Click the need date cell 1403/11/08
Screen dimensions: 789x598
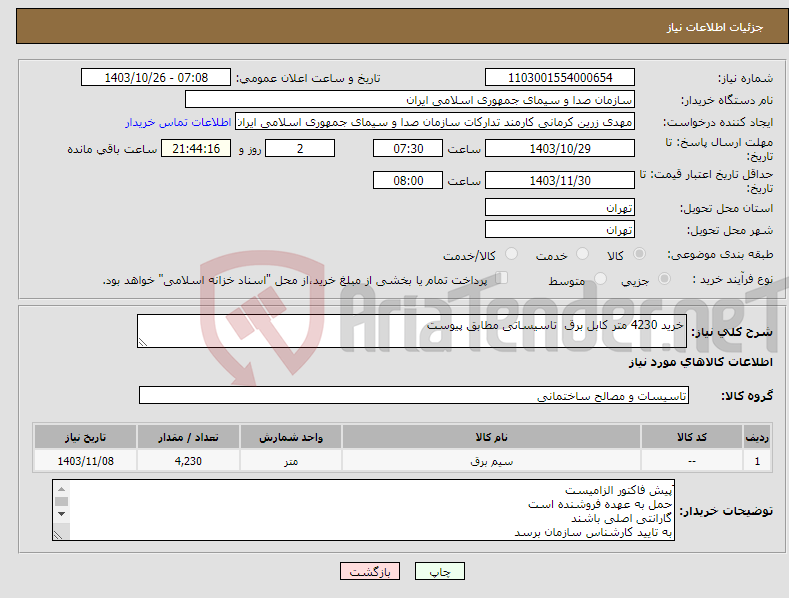[x=86, y=461]
